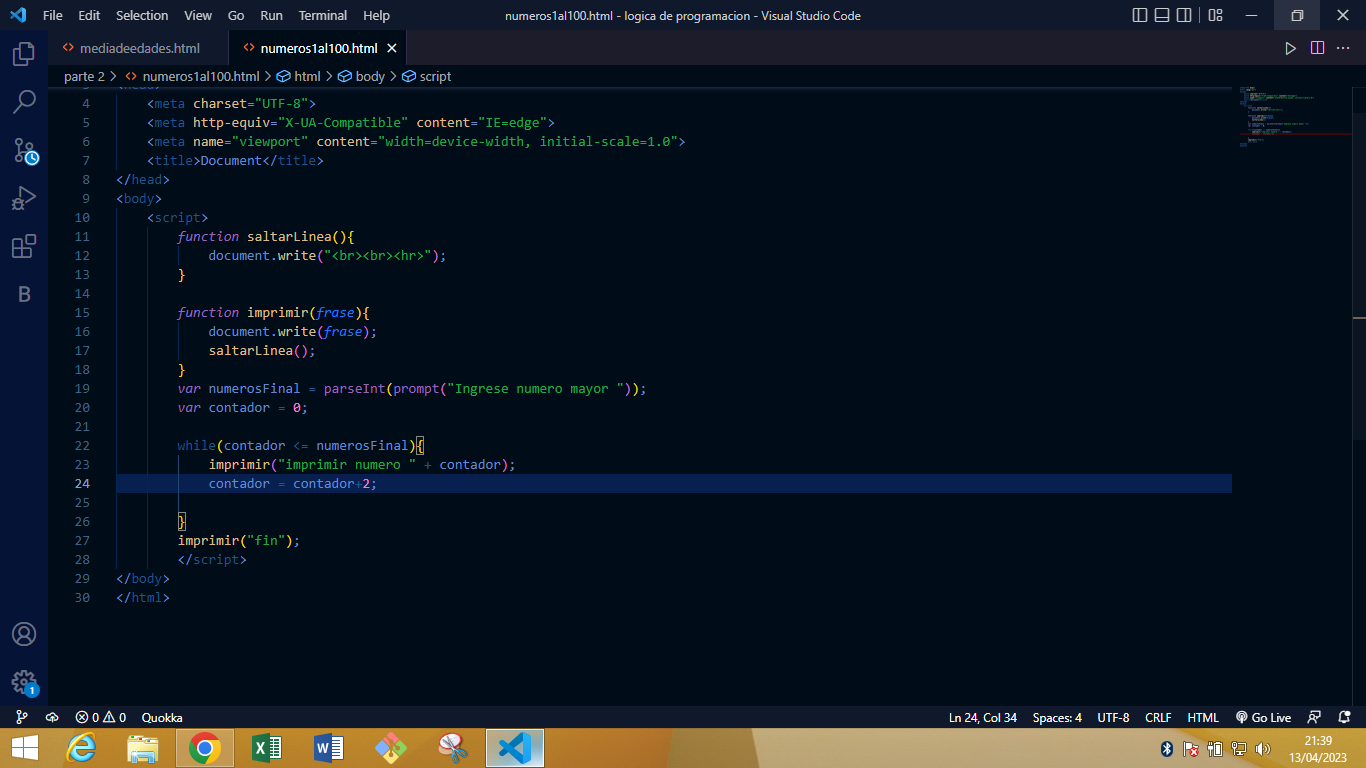
Task: Open the Source Control view
Action: (24, 150)
